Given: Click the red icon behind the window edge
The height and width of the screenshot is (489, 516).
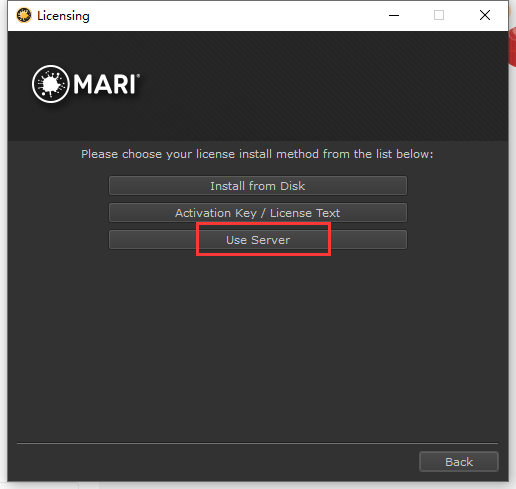Looking at the screenshot, I should 512,48.
